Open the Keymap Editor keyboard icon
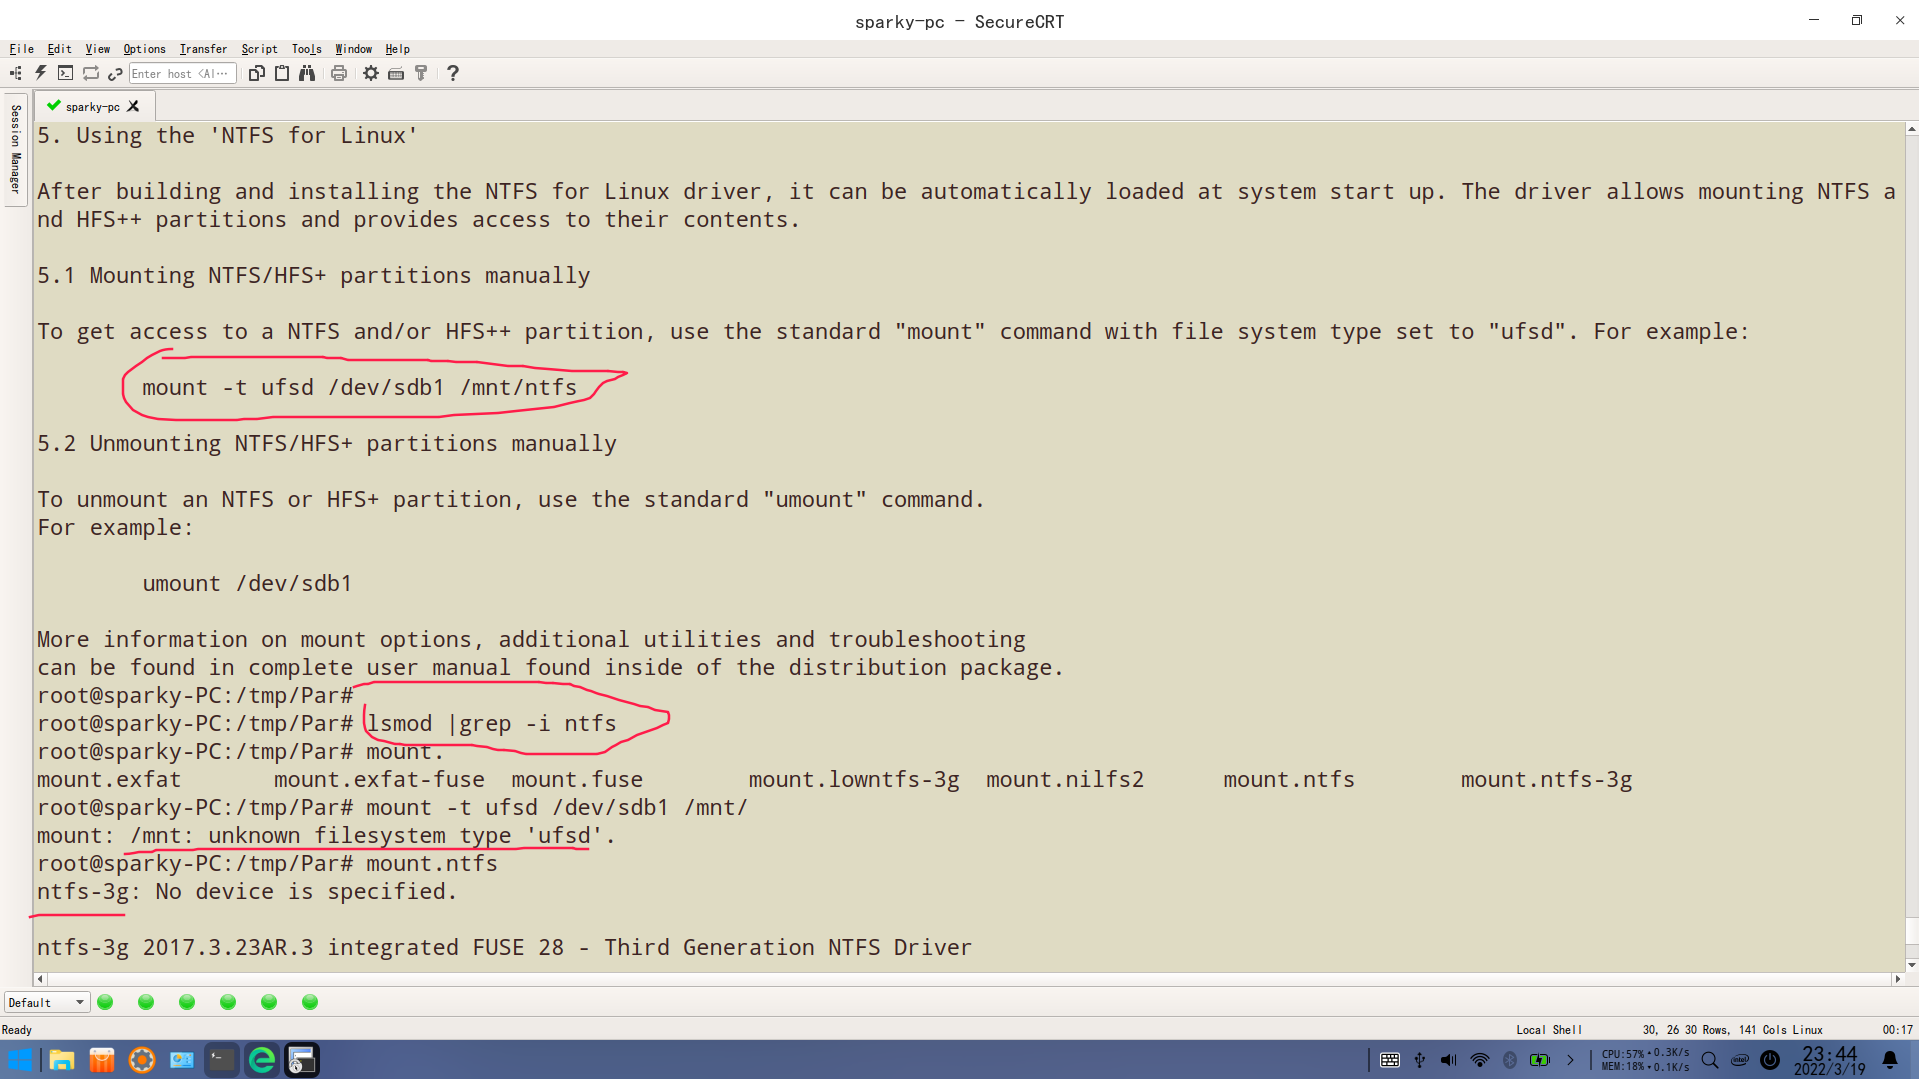This screenshot has width=1919, height=1079. tap(396, 73)
